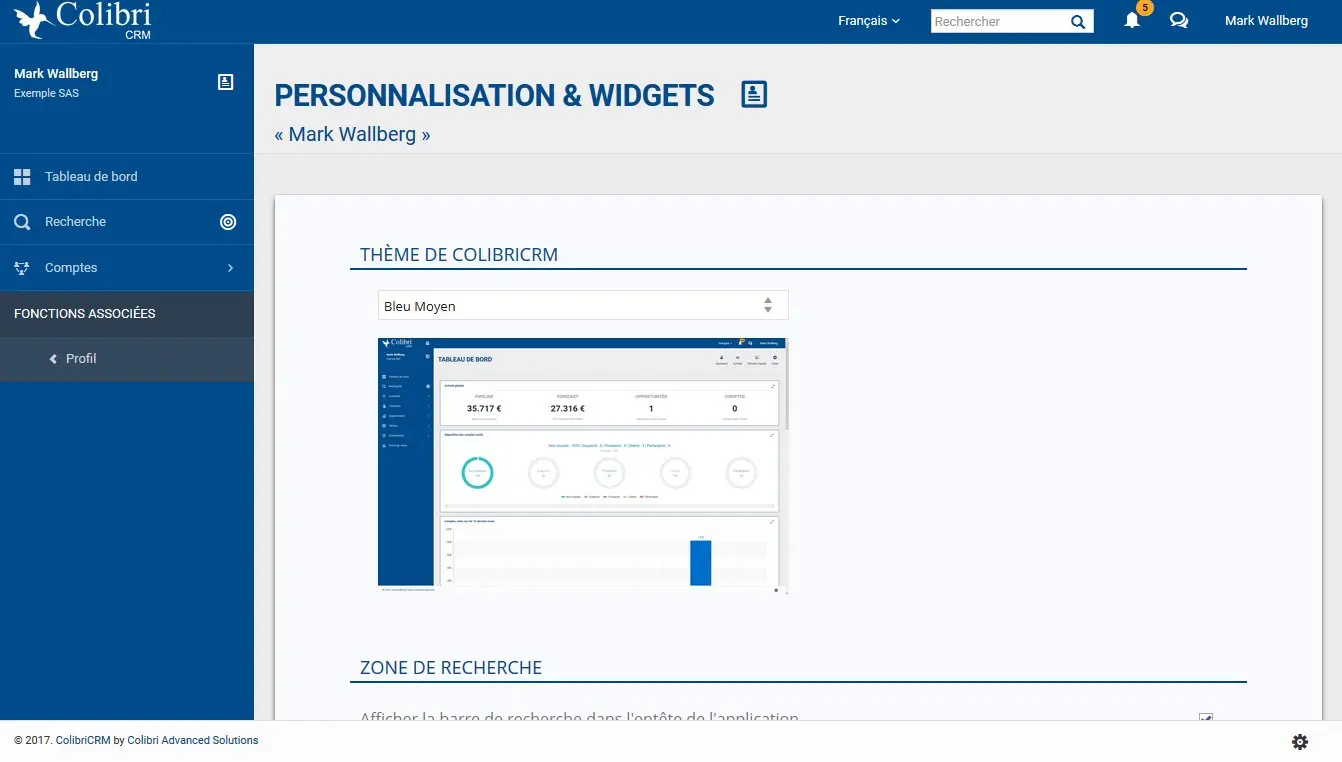Click the profile card icon beside sidebar user name
Viewport: 1342px width, 762px height.
[x=226, y=82]
